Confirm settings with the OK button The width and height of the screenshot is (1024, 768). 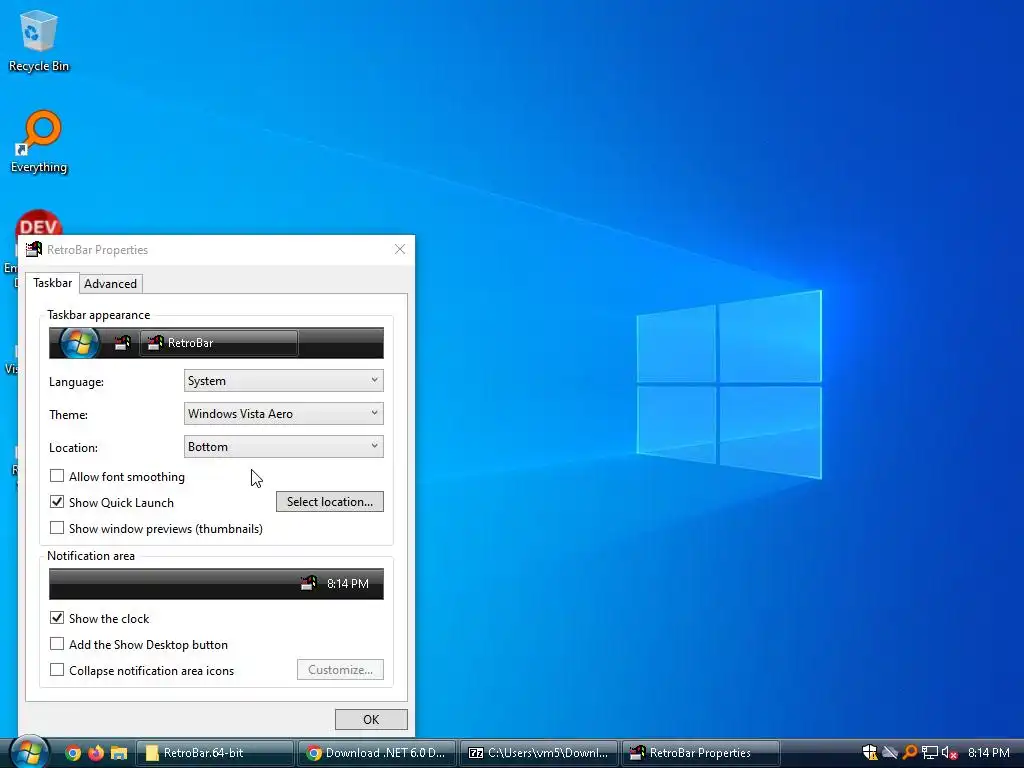click(x=371, y=720)
